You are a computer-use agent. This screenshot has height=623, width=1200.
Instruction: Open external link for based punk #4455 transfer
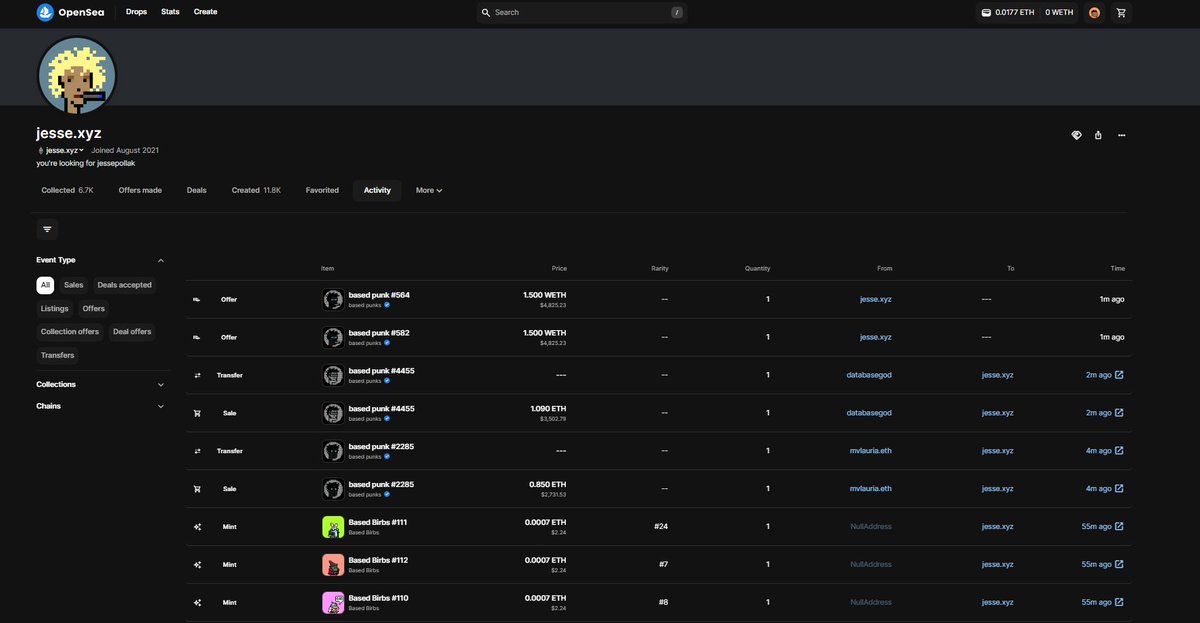click(x=1119, y=375)
